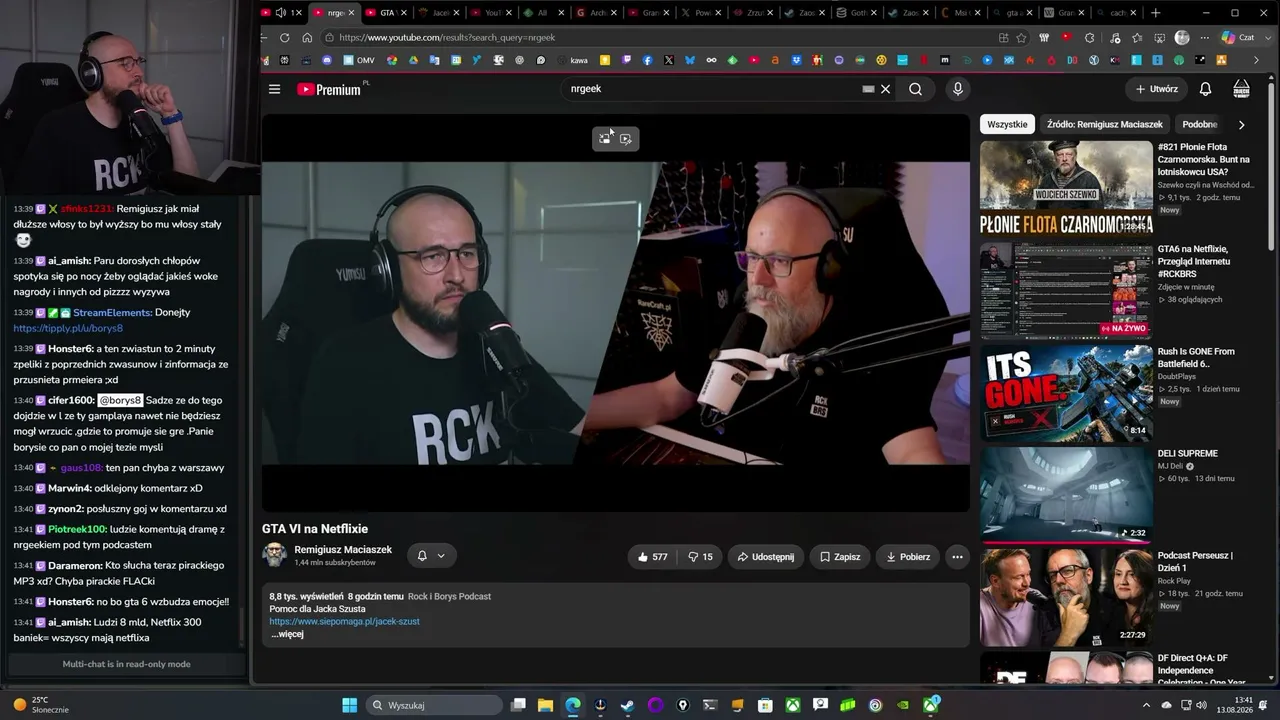Save video with Zapisz button

pyautogui.click(x=840, y=557)
